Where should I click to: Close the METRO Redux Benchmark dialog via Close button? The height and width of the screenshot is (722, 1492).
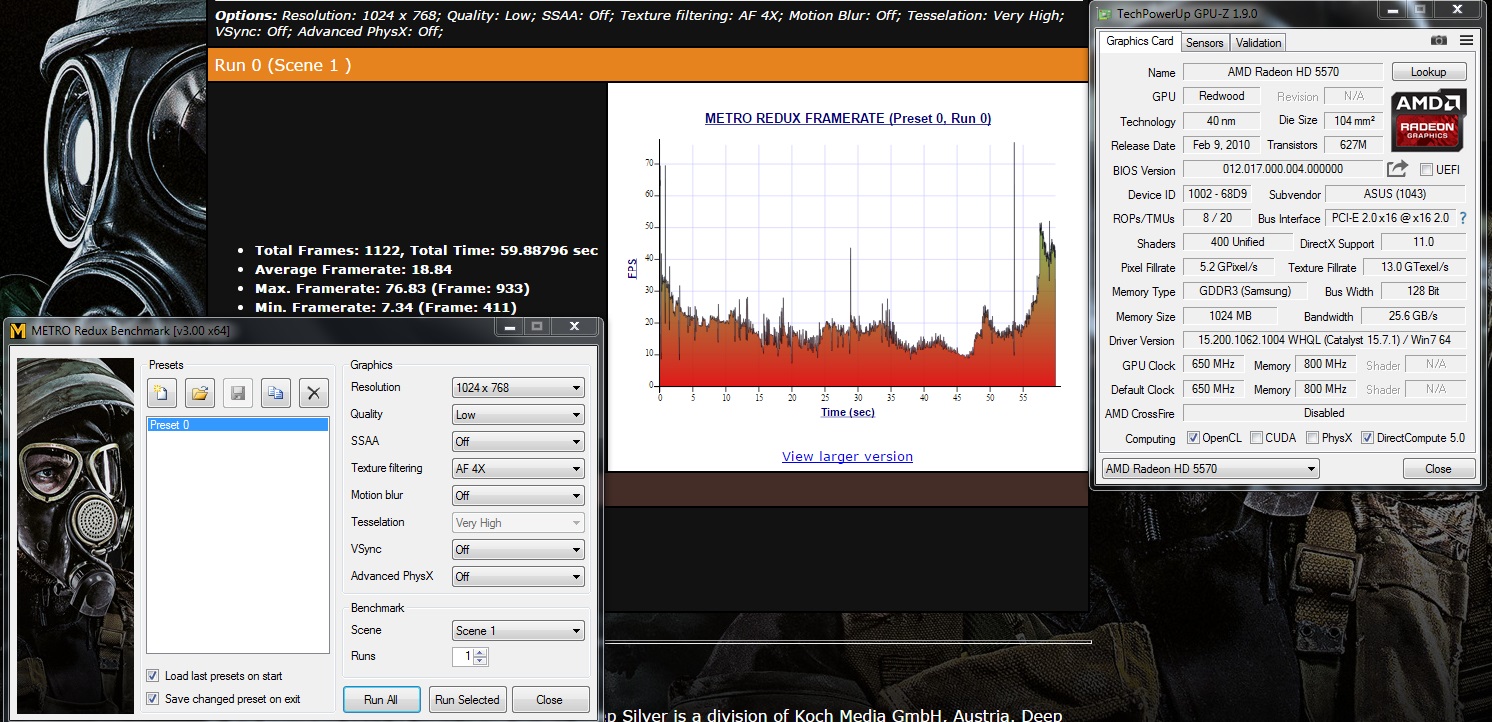tap(550, 700)
